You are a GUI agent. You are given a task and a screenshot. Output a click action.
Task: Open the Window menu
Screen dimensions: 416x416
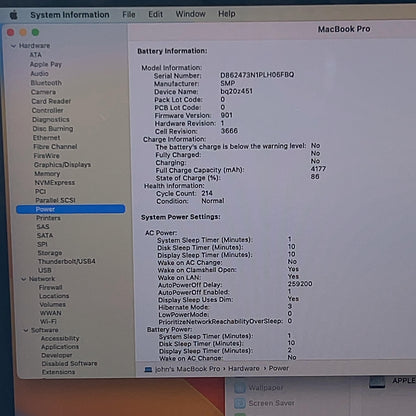[x=190, y=14]
